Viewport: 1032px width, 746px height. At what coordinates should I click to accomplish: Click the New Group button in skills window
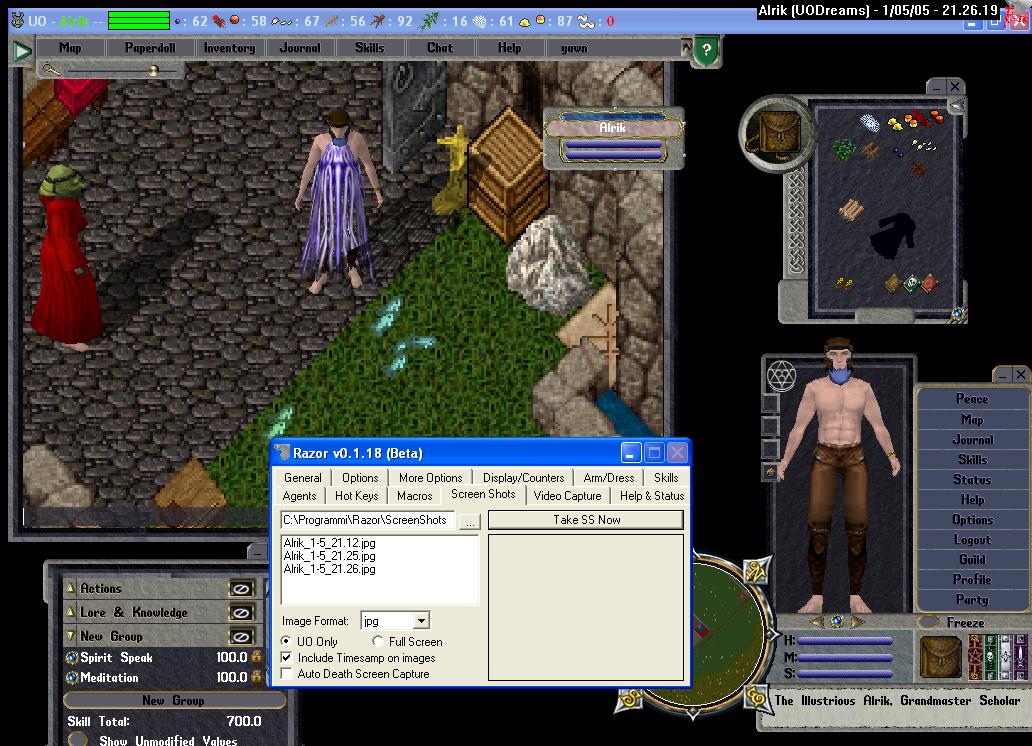click(x=174, y=701)
